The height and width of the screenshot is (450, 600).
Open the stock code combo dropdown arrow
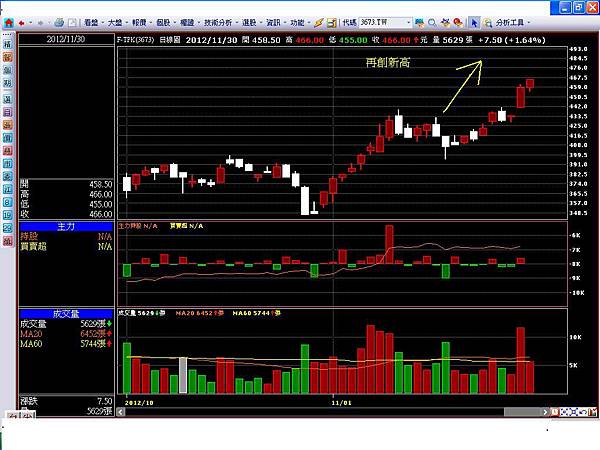pyautogui.click(x=409, y=23)
